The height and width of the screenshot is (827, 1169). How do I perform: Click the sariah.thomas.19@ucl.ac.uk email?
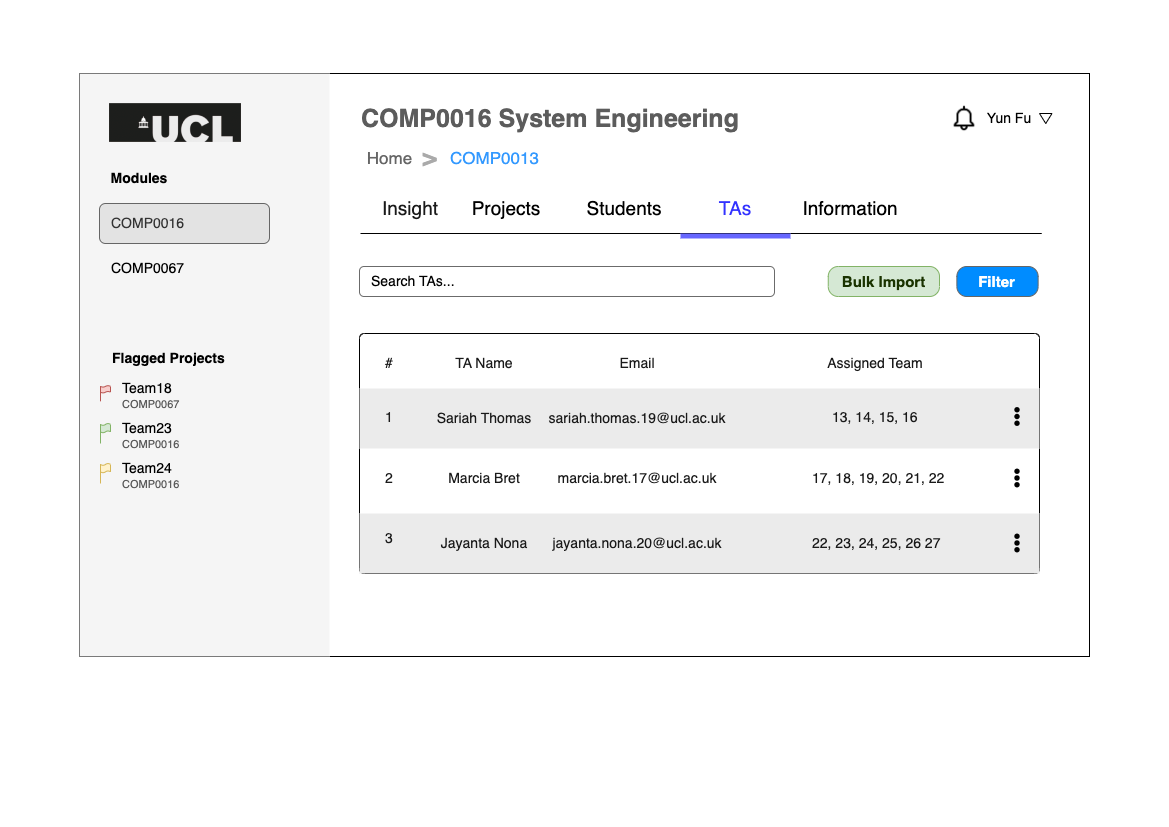637,418
